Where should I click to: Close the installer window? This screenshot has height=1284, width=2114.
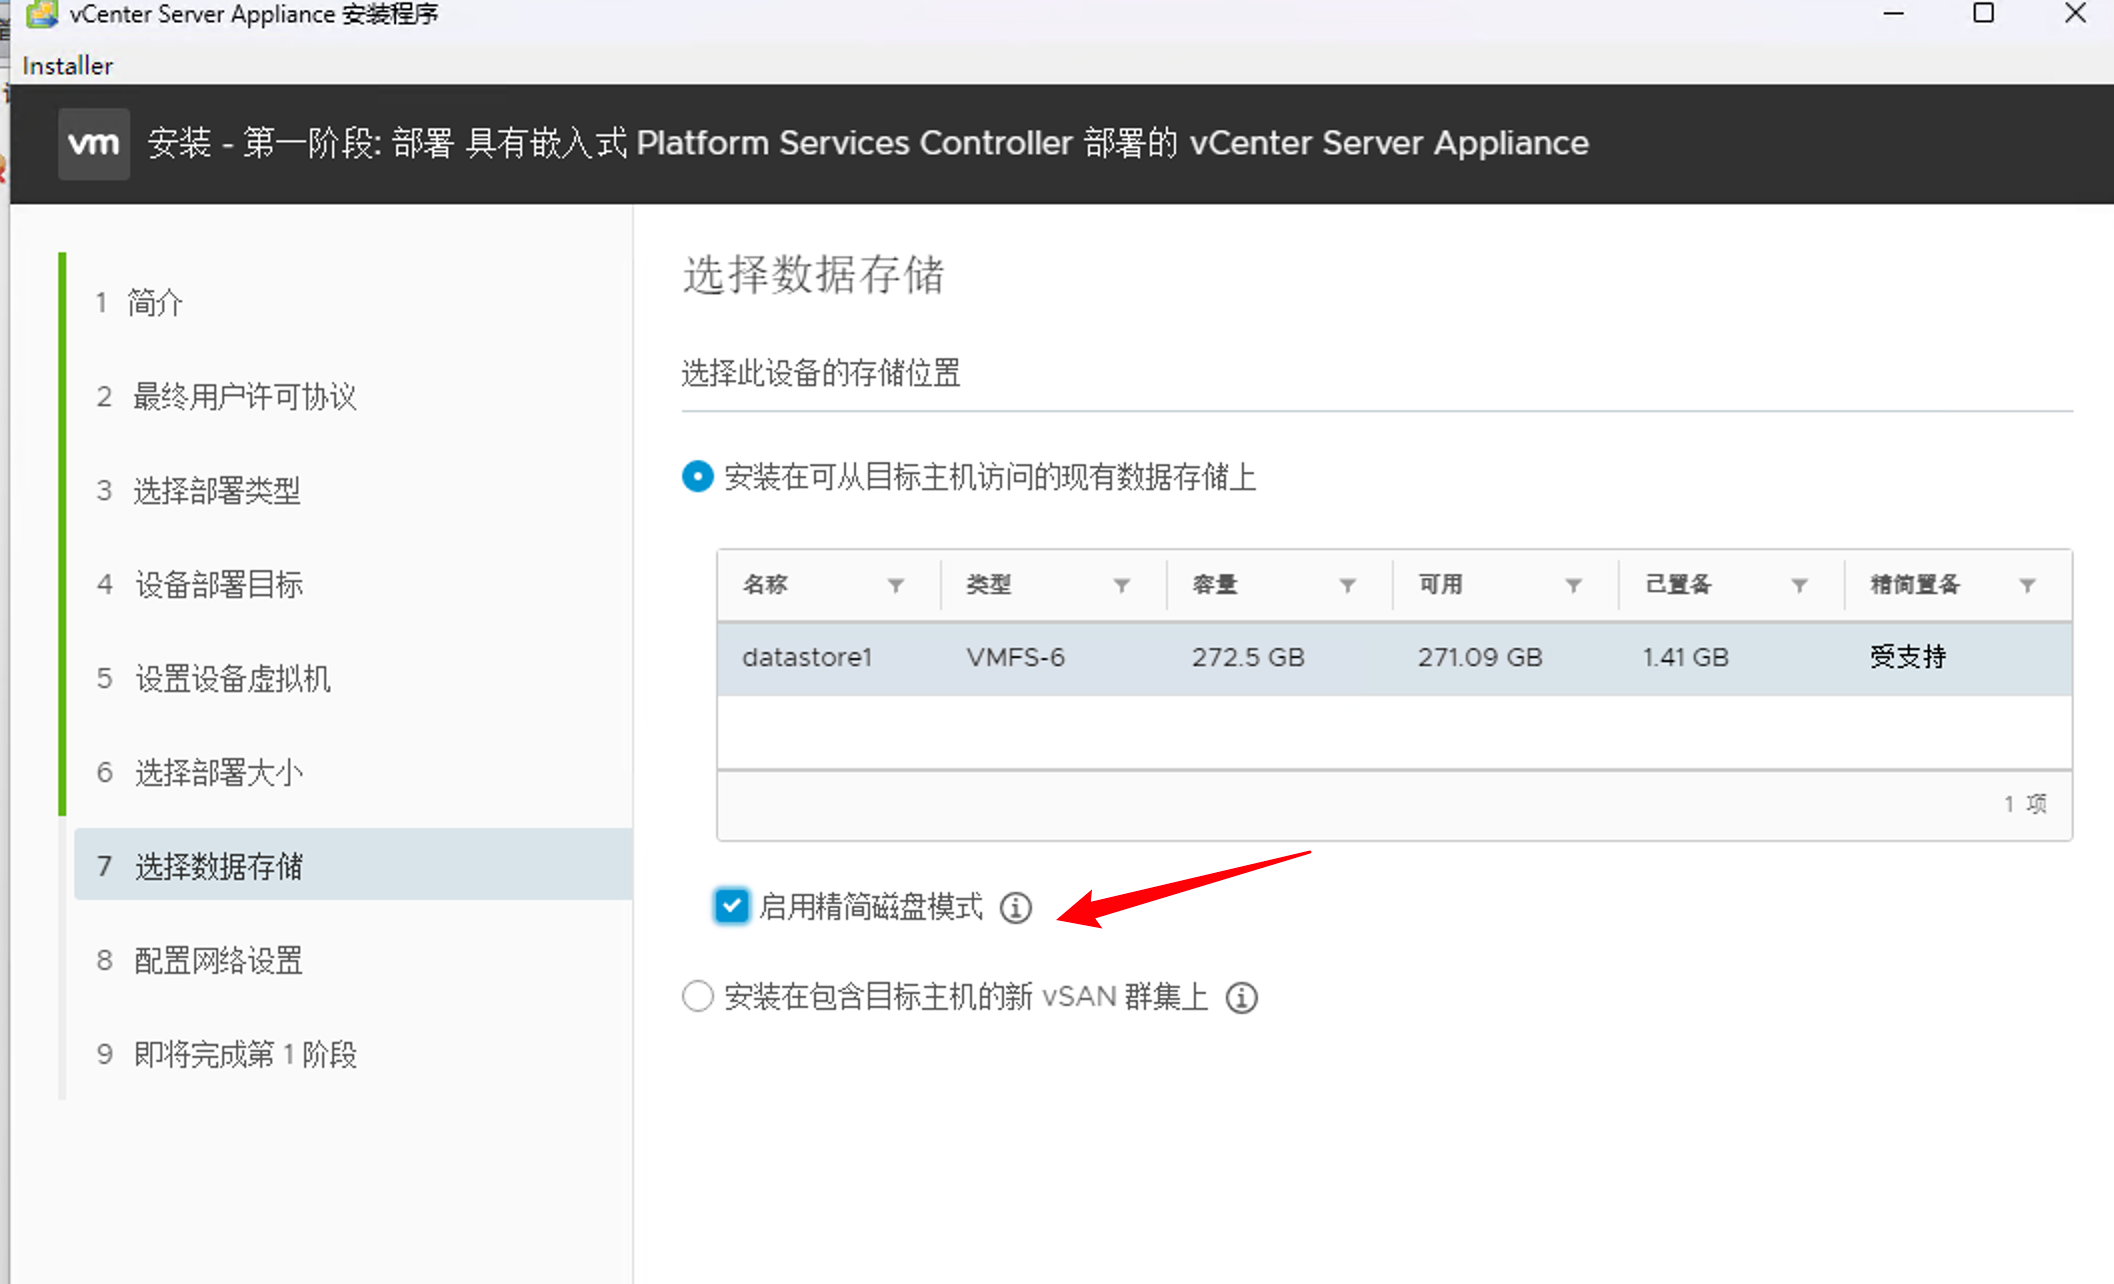point(2075,14)
